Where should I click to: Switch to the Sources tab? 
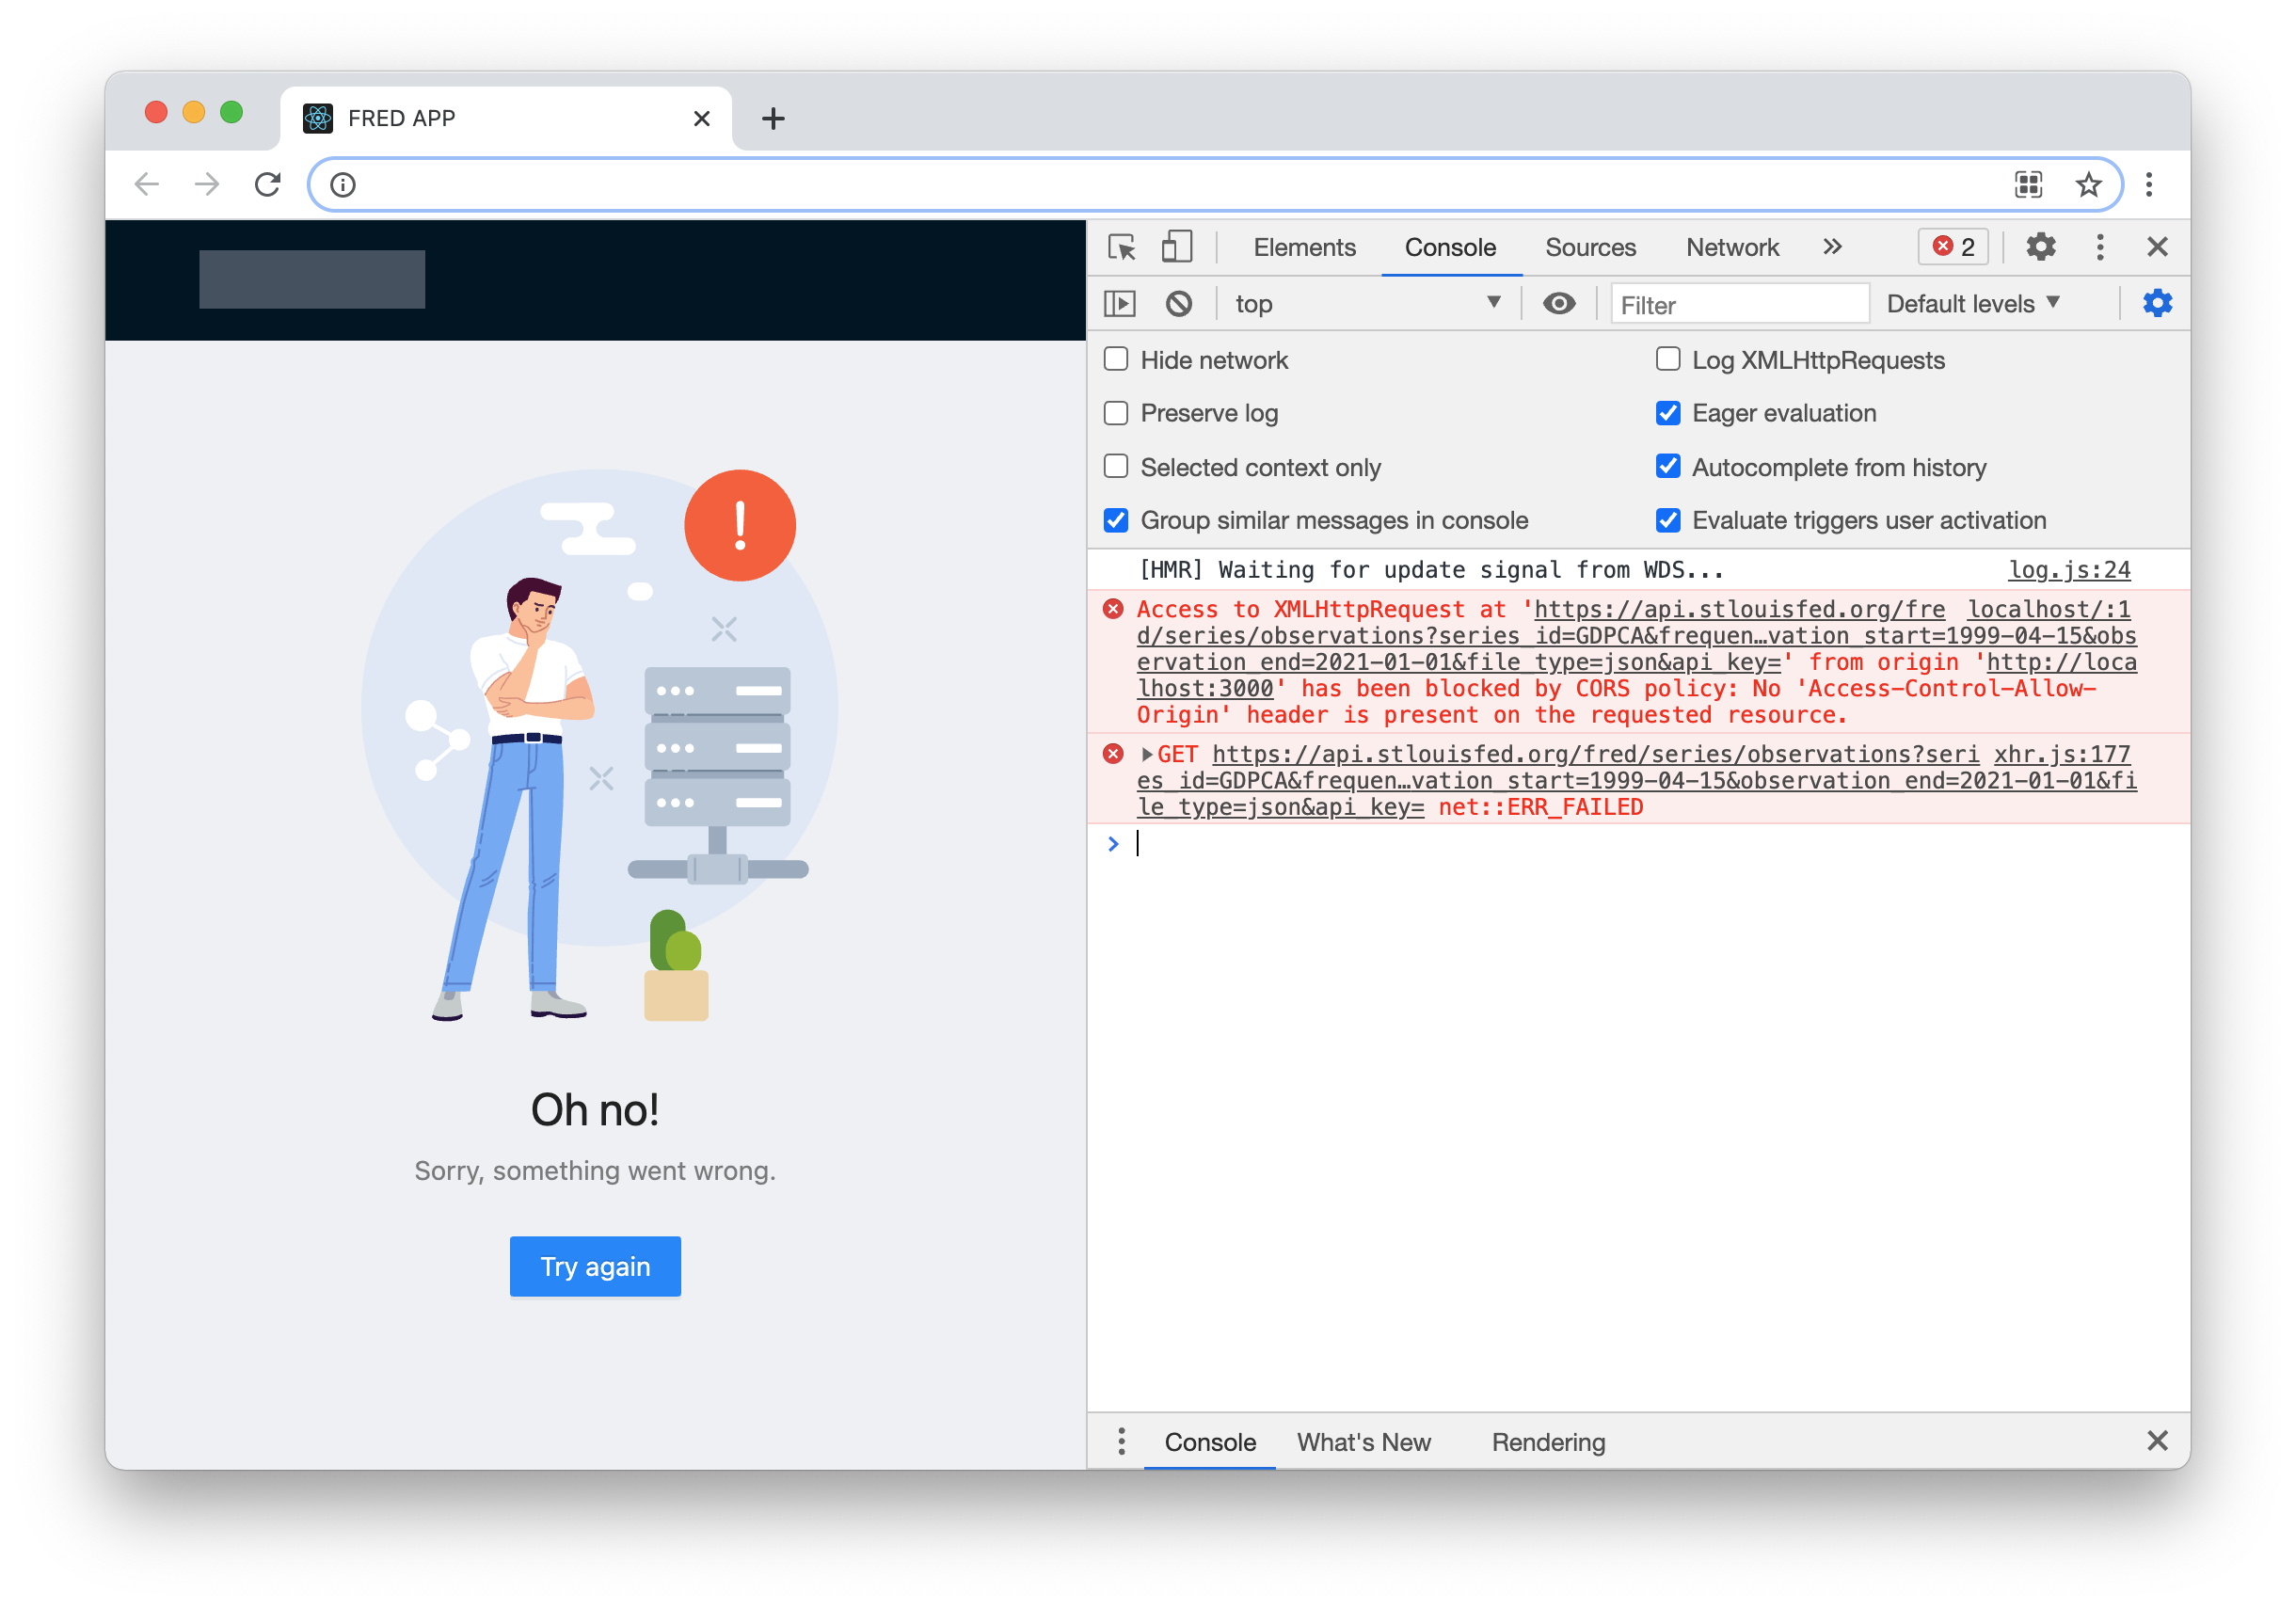pyautogui.click(x=1590, y=247)
